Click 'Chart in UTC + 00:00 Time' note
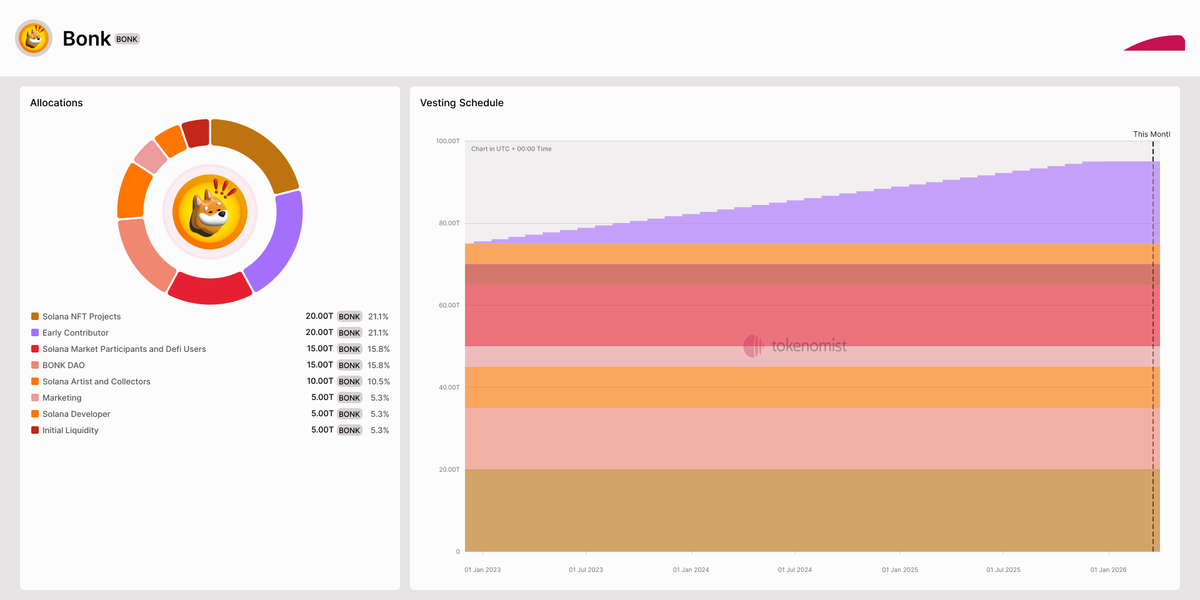Viewport: 1200px width, 600px height. tap(511, 149)
